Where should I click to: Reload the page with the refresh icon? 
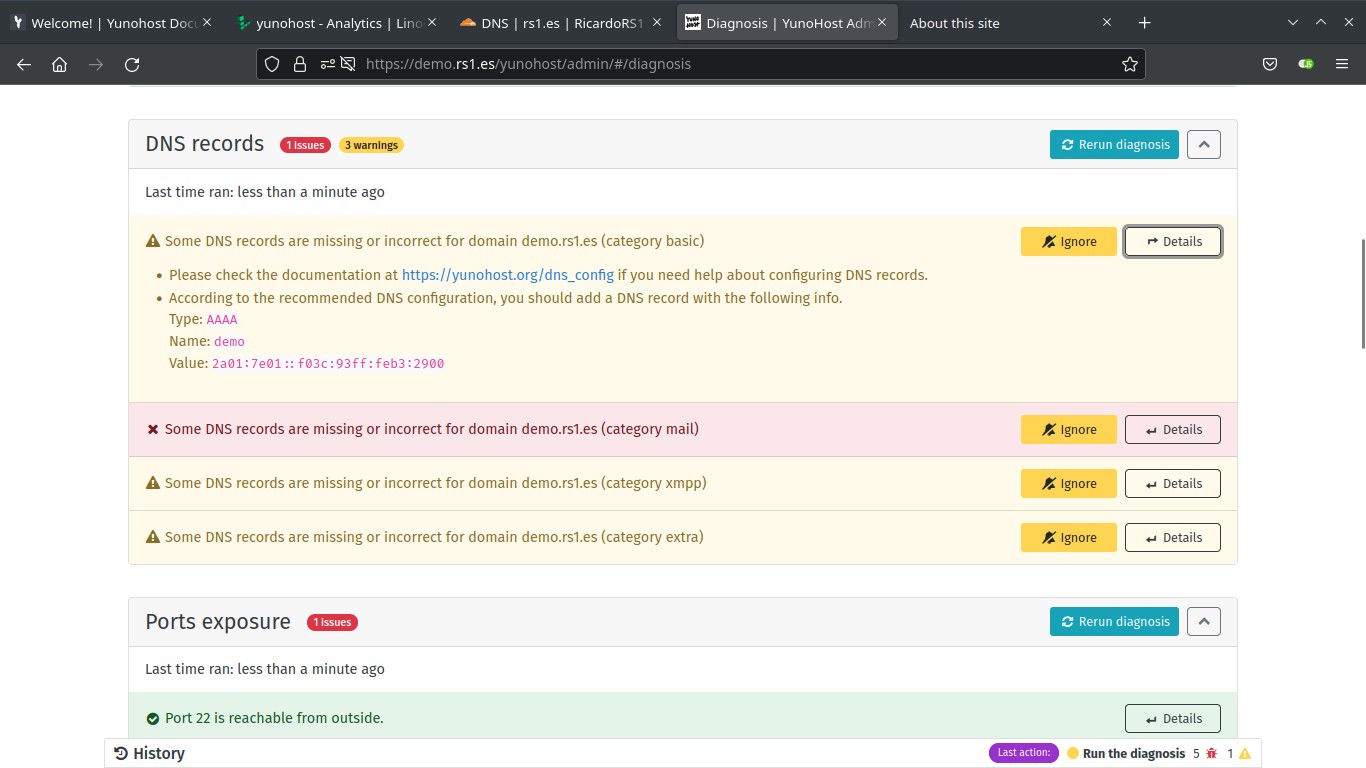132,64
